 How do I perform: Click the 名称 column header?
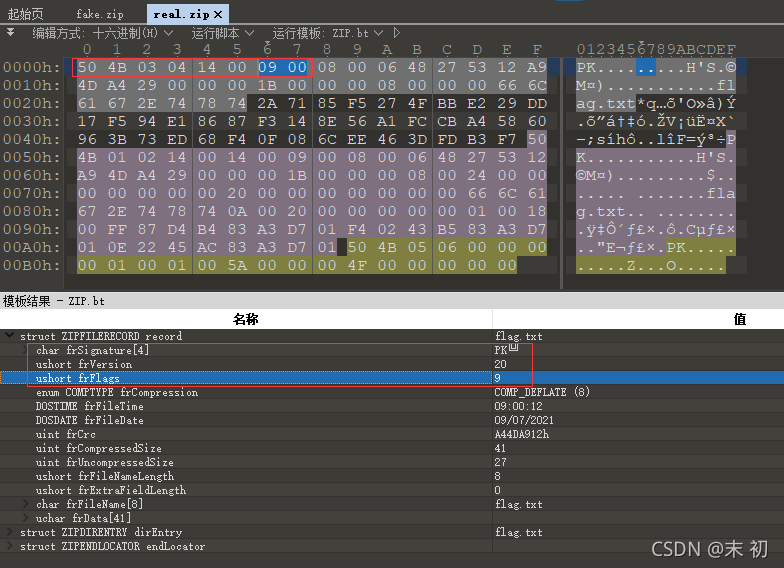[246, 319]
